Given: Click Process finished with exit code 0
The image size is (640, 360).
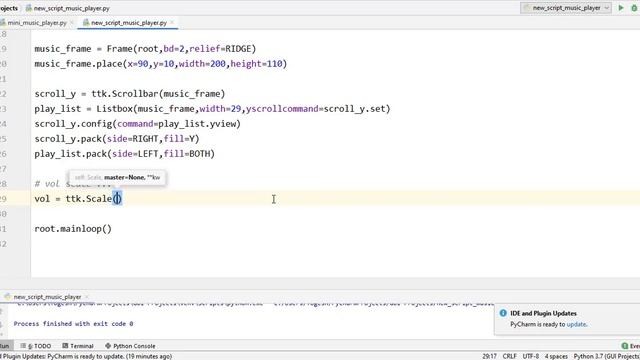Looking at the screenshot, I should click(x=73, y=324).
